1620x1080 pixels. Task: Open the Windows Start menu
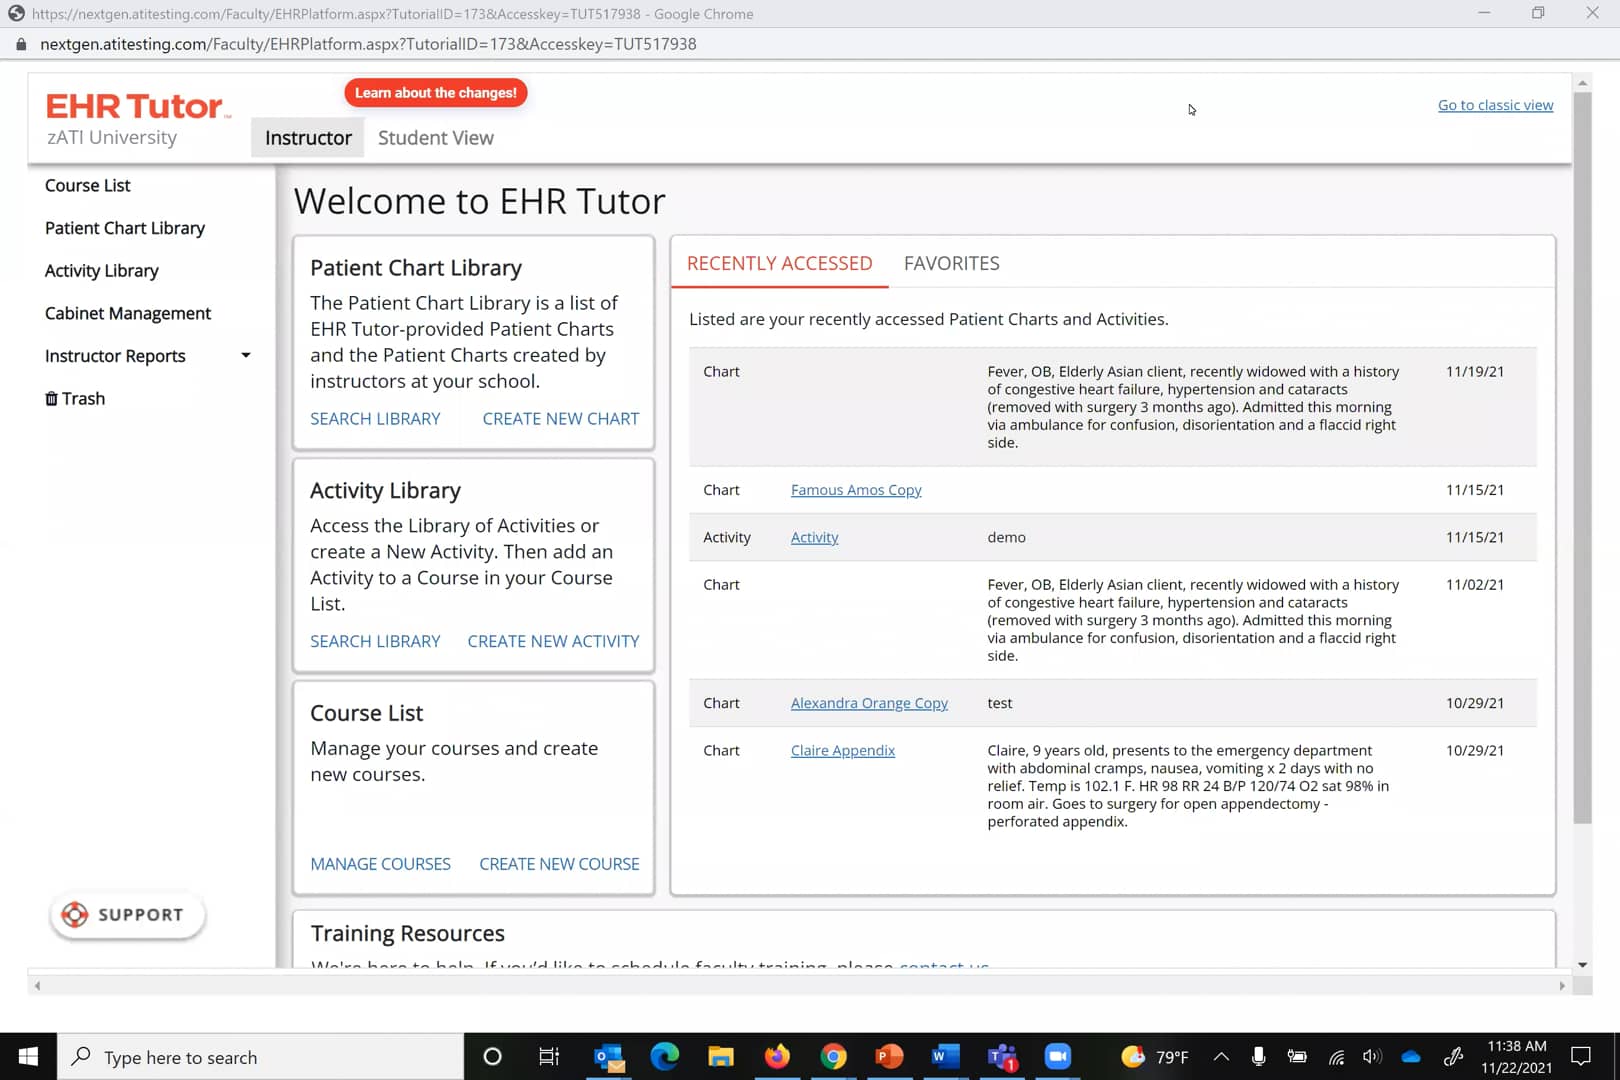pos(27,1056)
